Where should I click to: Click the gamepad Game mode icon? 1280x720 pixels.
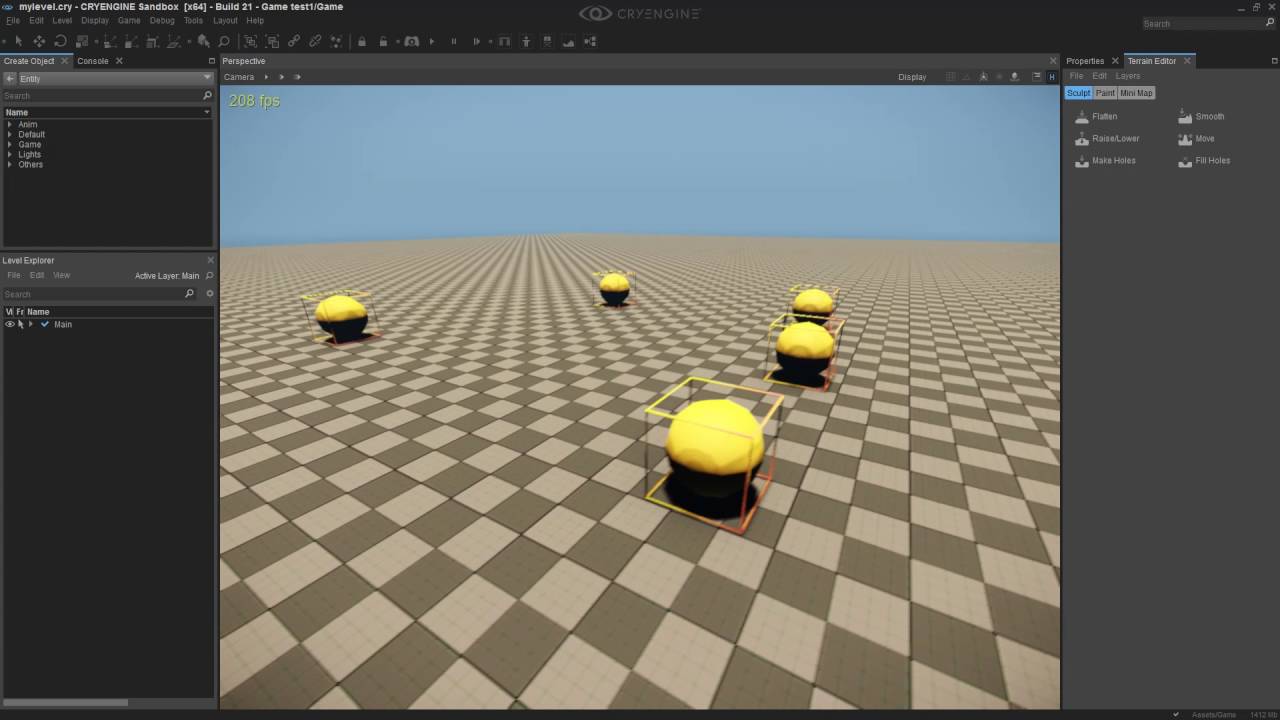click(411, 41)
